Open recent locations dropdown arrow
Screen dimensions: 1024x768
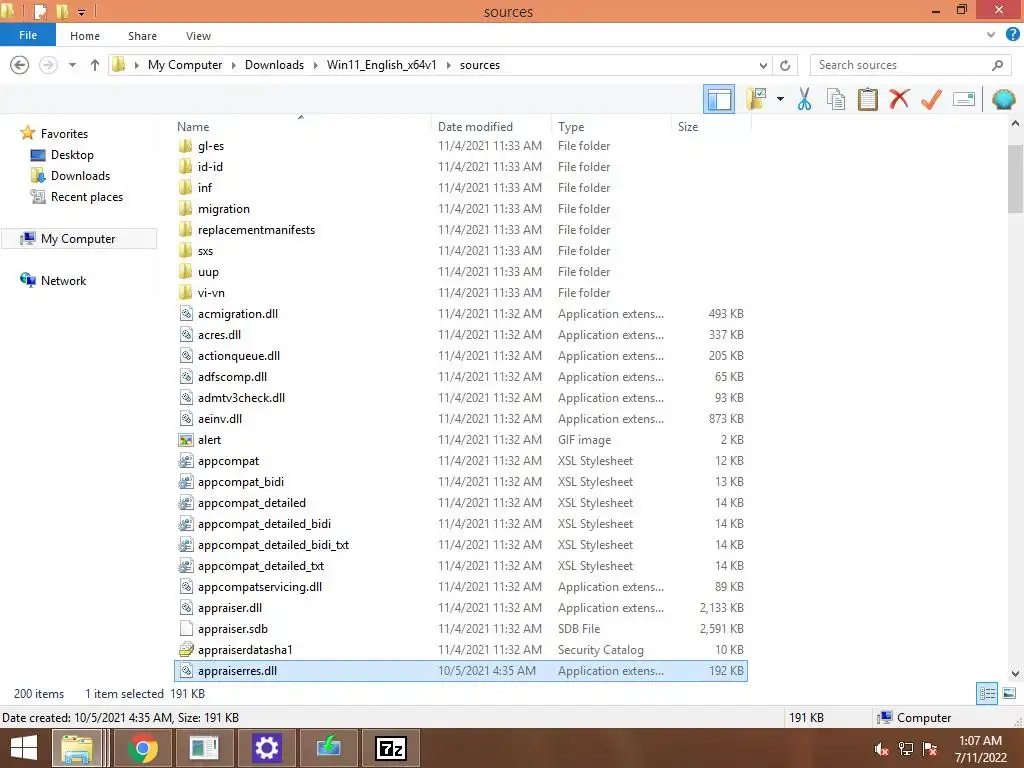(x=72, y=65)
